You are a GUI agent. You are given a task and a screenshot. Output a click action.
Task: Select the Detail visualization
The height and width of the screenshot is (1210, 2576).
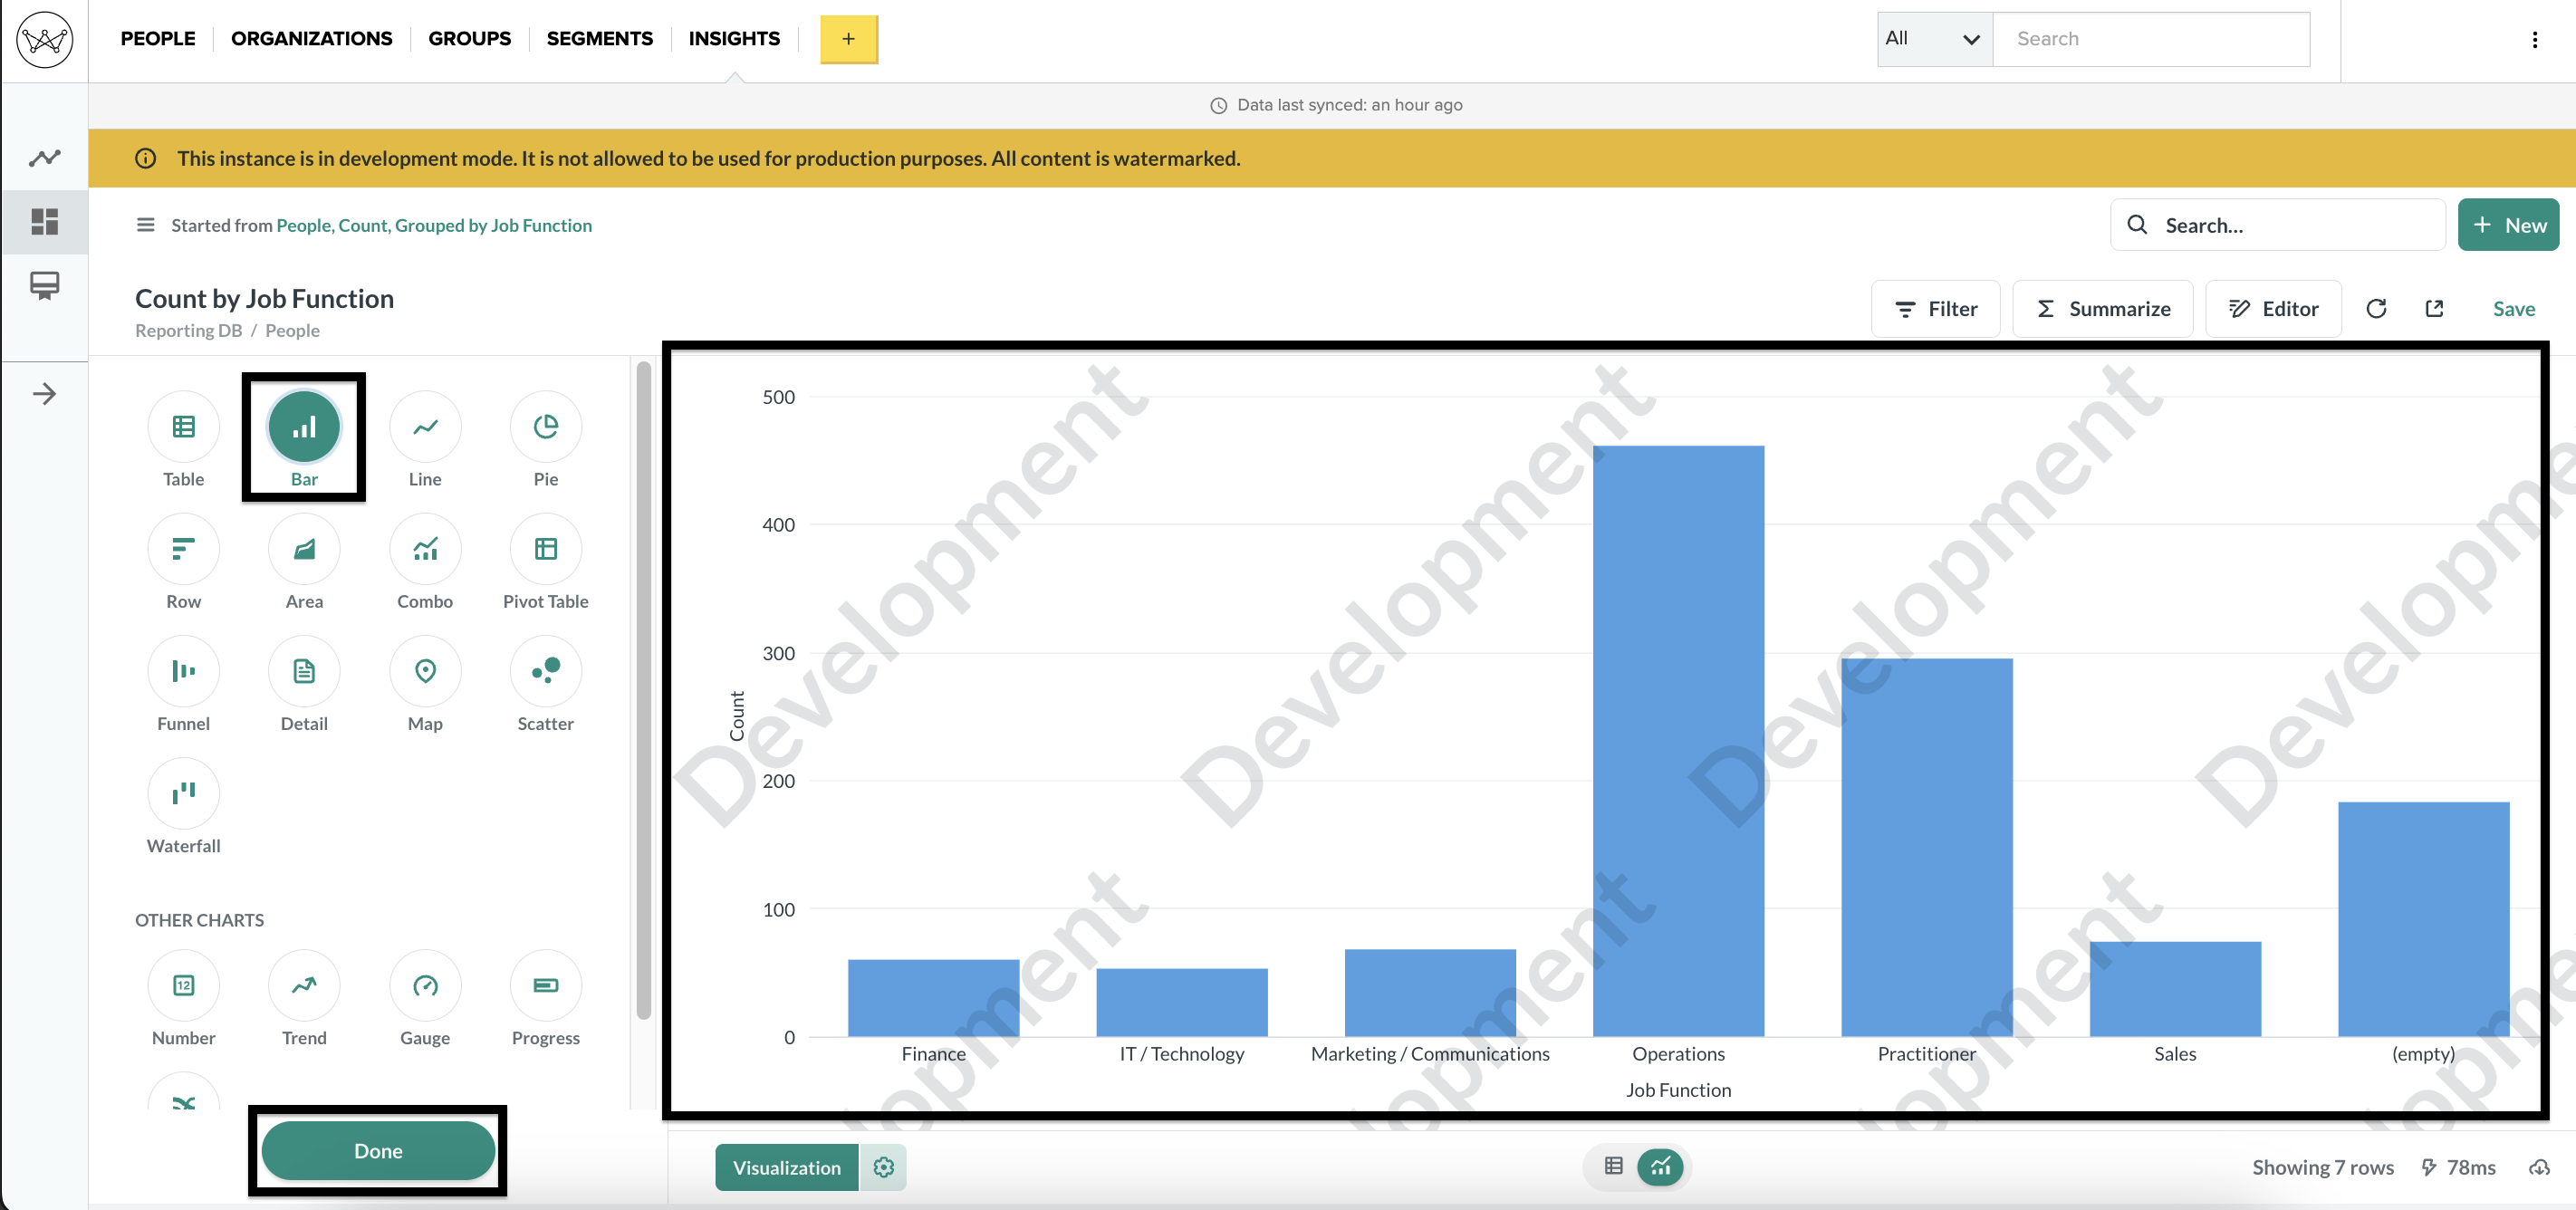(x=304, y=671)
